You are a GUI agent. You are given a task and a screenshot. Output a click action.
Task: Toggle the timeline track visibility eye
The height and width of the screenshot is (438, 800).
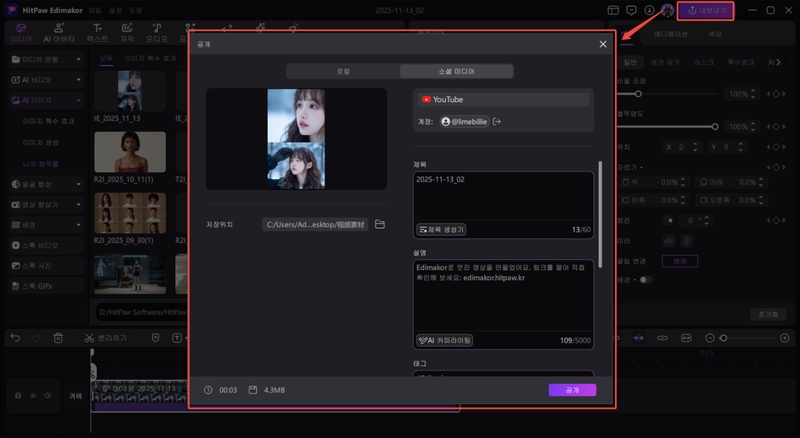tap(33, 396)
